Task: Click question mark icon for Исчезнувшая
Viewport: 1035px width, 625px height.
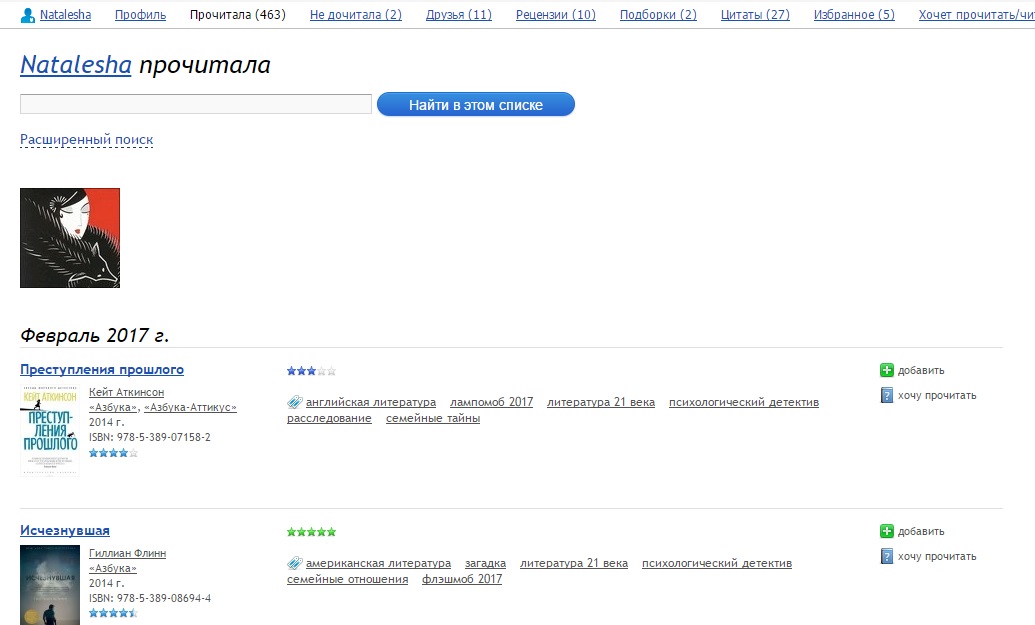Action: (x=886, y=556)
